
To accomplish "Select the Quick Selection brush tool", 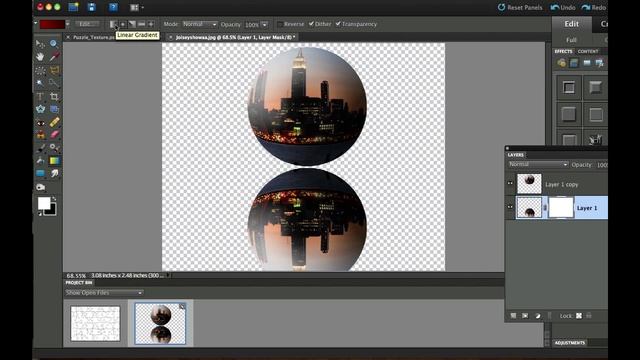I will point(54,83).
